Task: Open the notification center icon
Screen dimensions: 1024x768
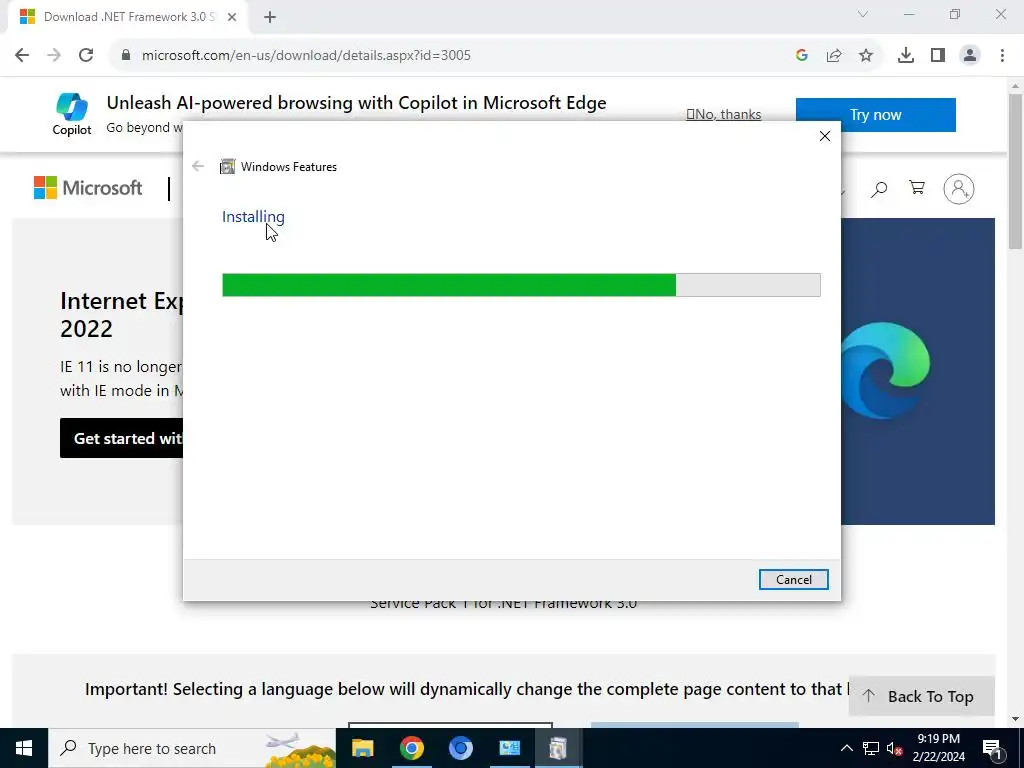Action: coord(992,748)
